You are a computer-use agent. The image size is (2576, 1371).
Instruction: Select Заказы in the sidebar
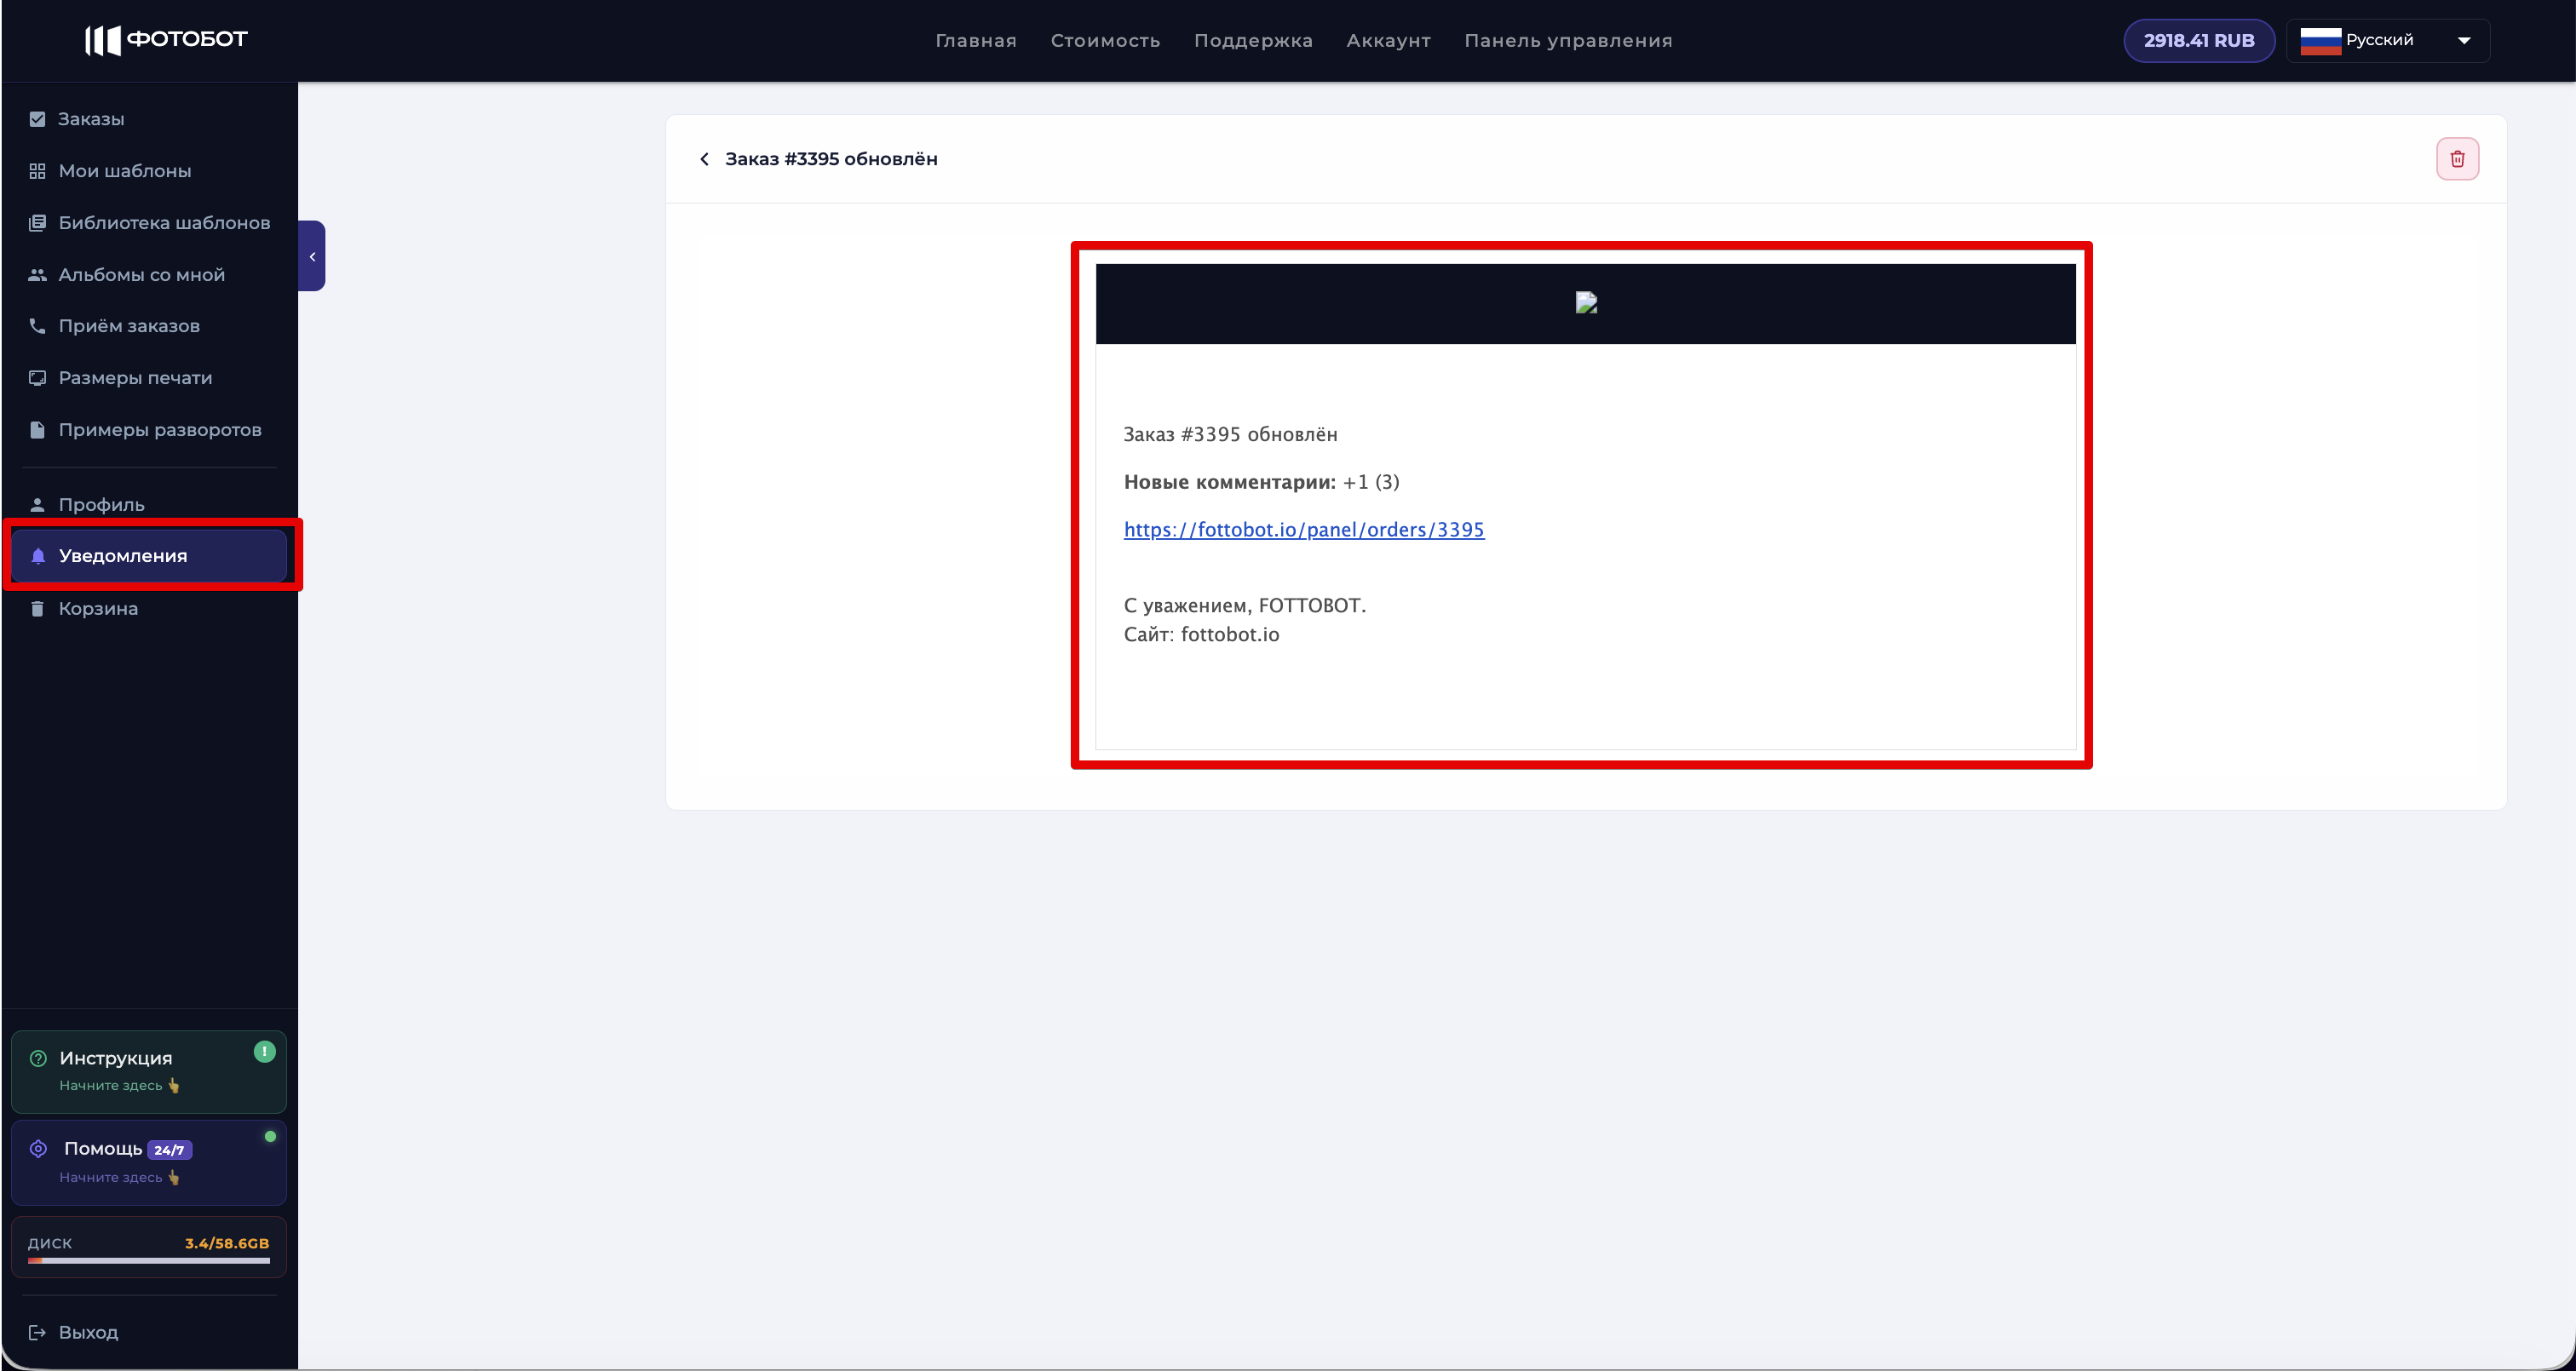(150, 119)
